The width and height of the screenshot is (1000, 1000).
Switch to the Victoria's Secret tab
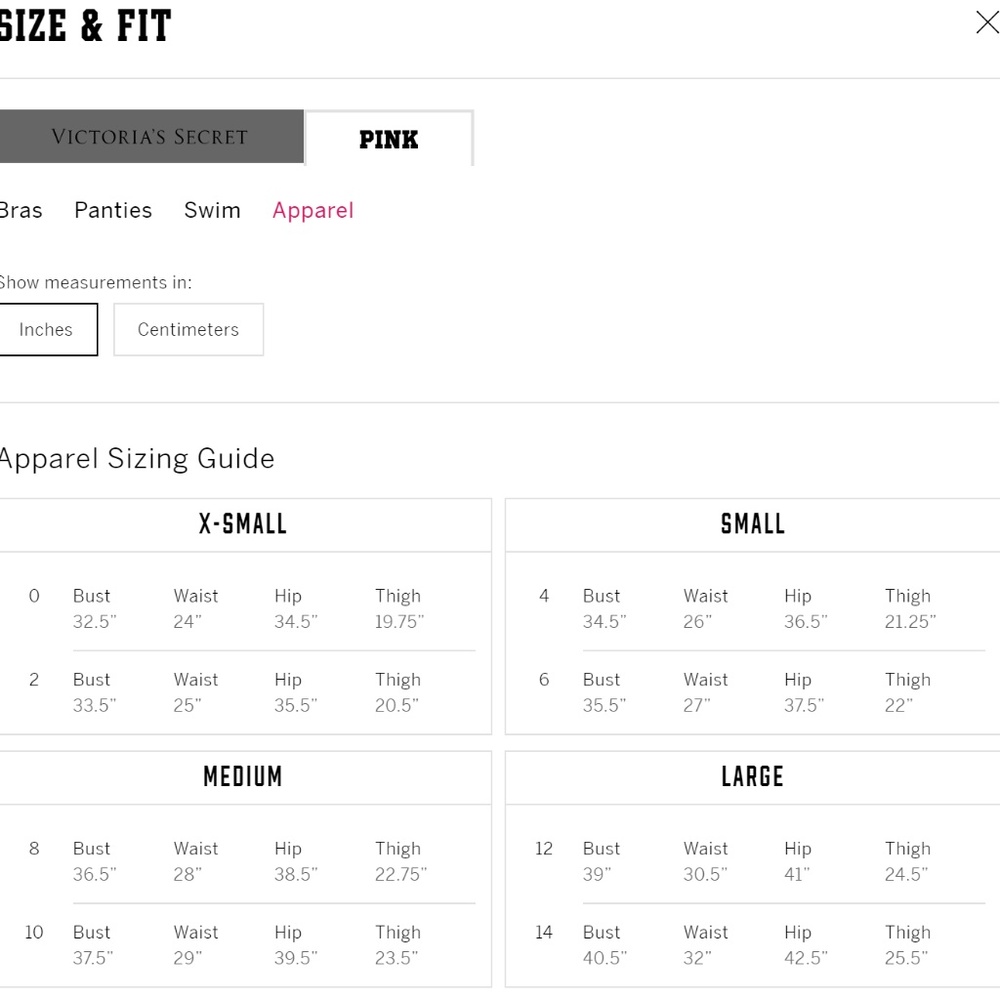pyautogui.click(x=150, y=137)
